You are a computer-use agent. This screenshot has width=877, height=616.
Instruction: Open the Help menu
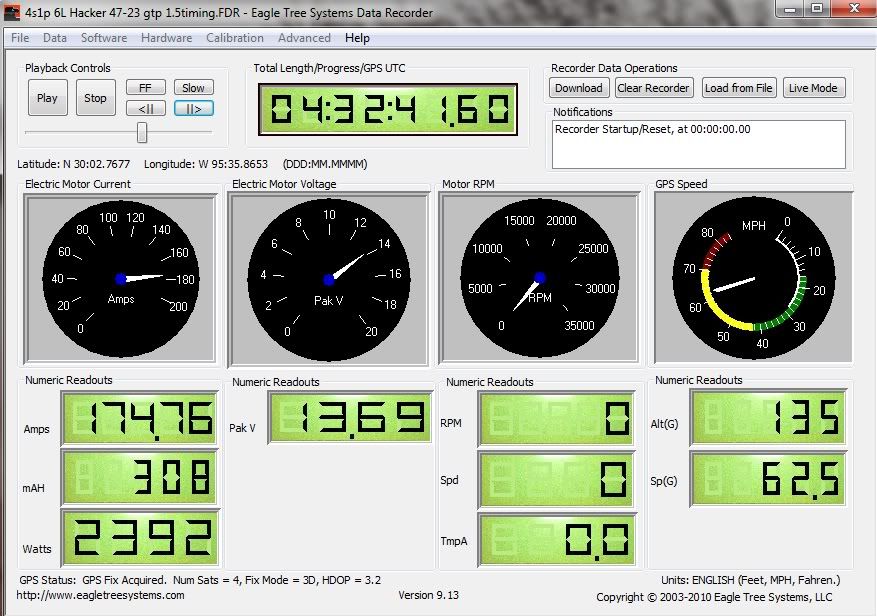coord(357,38)
